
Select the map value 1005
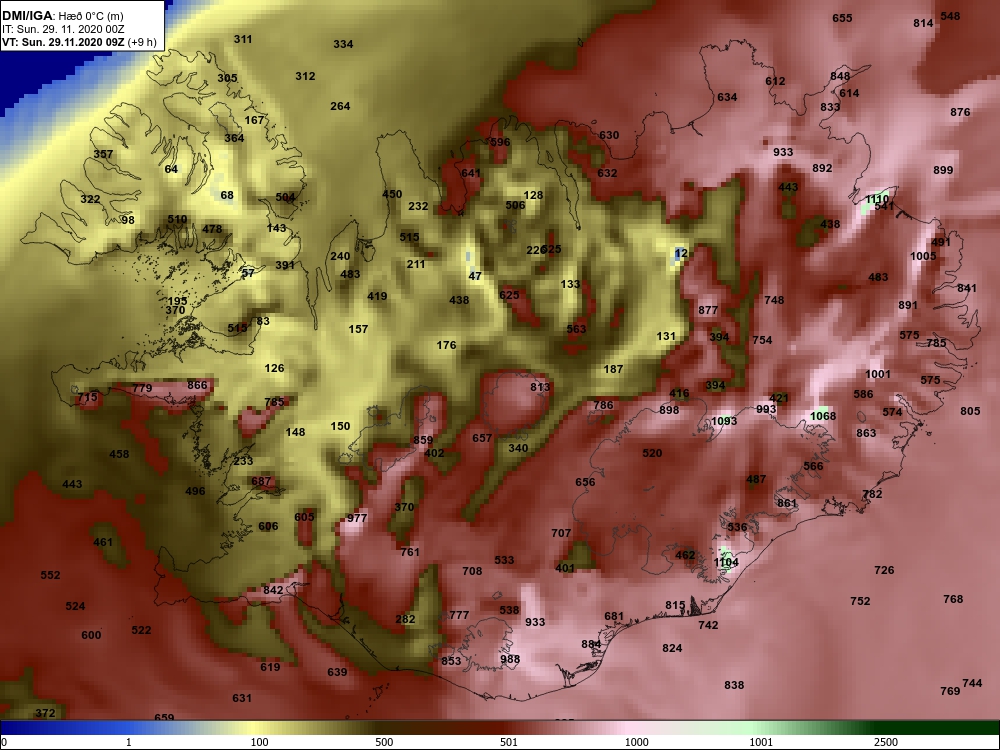(x=923, y=256)
